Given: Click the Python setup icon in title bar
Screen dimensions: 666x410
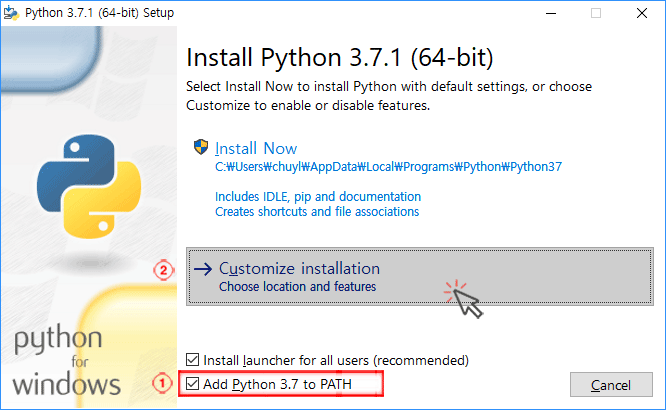Looking at the screenshot, I should (x=11, y=13).
